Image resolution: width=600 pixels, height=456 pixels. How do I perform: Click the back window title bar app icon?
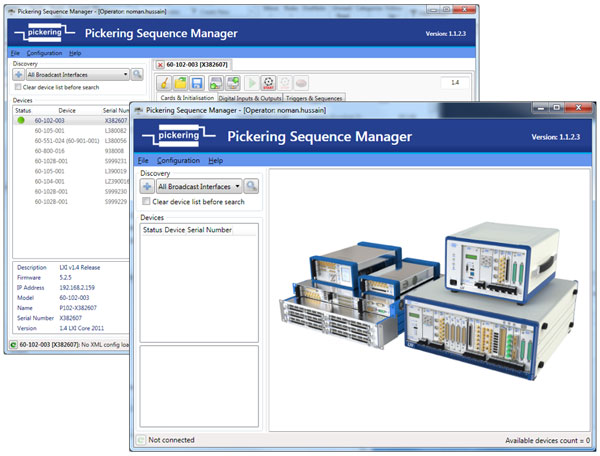point(11,11)
